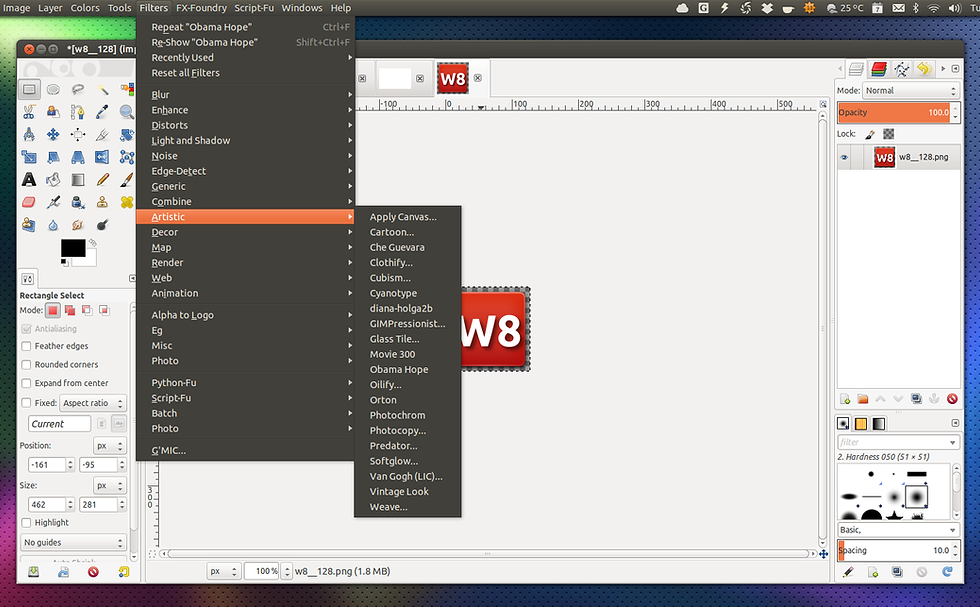Toggle the Fixed checkbox

(x=26, y=403)
